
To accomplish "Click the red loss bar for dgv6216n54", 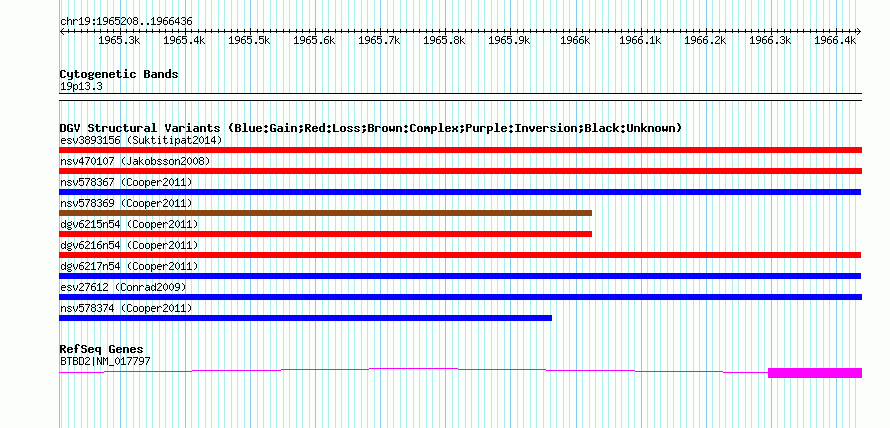I will pos(460,255).
